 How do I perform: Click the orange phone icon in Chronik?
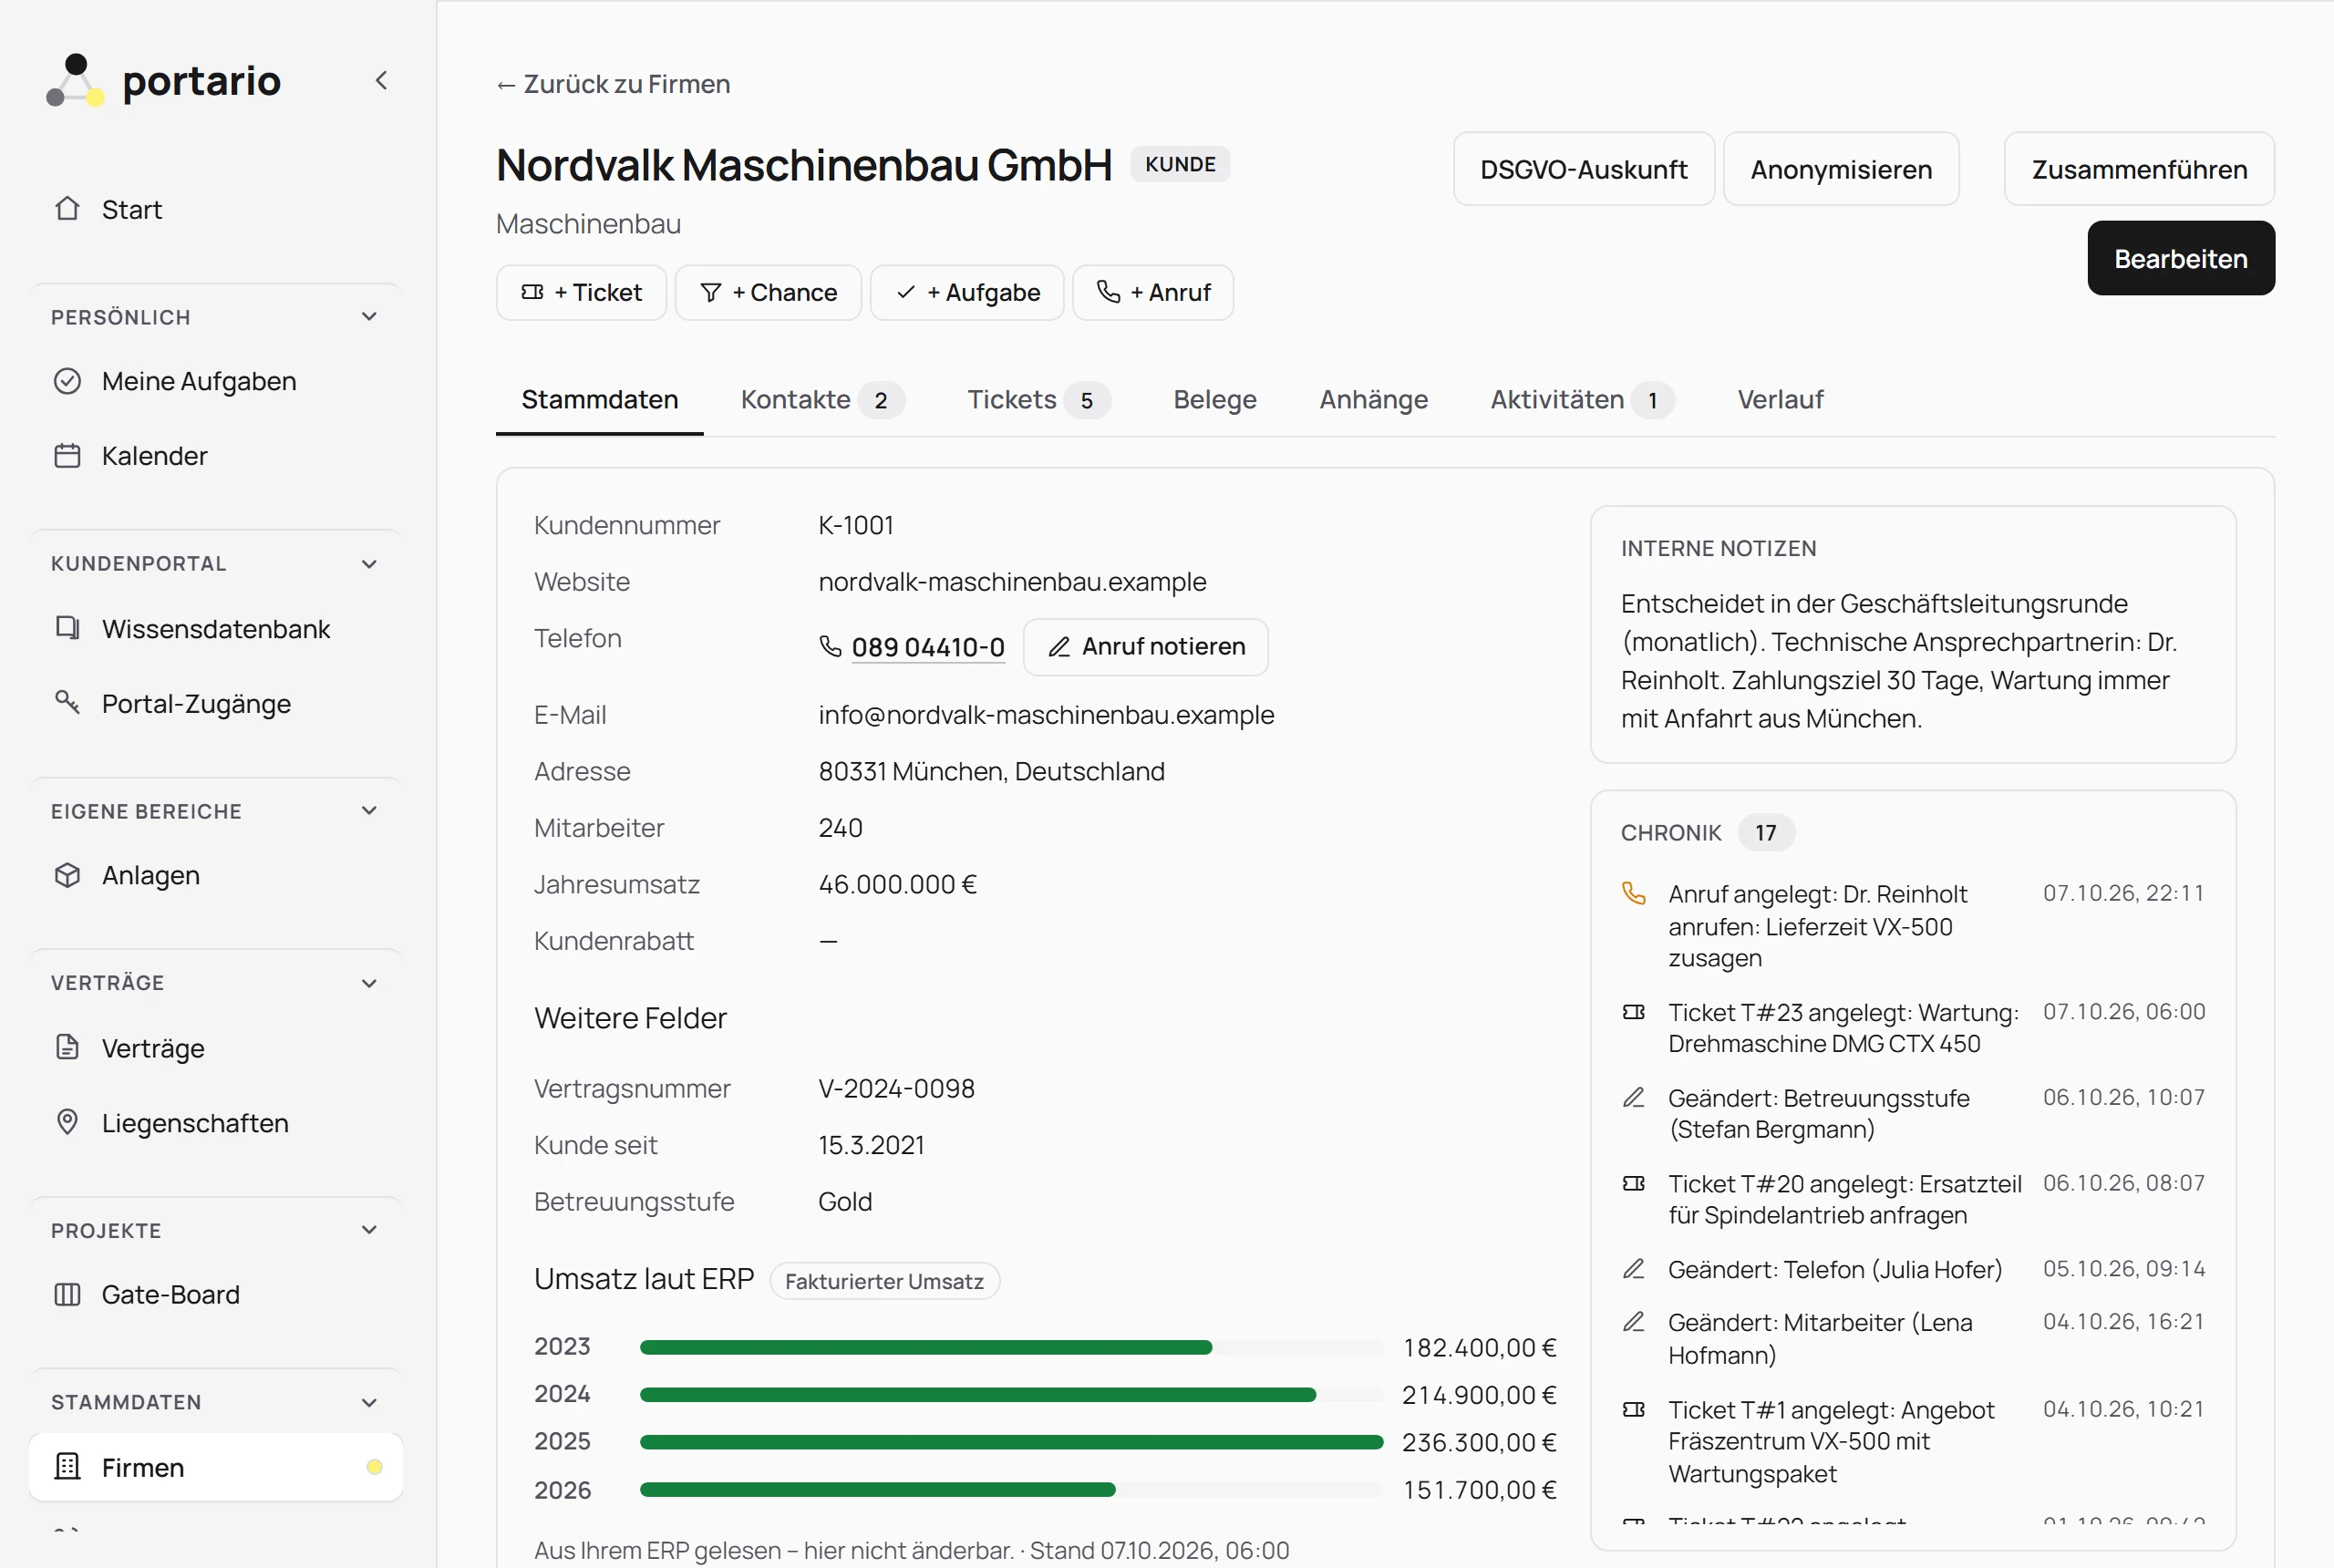[x=1634, y=893]
